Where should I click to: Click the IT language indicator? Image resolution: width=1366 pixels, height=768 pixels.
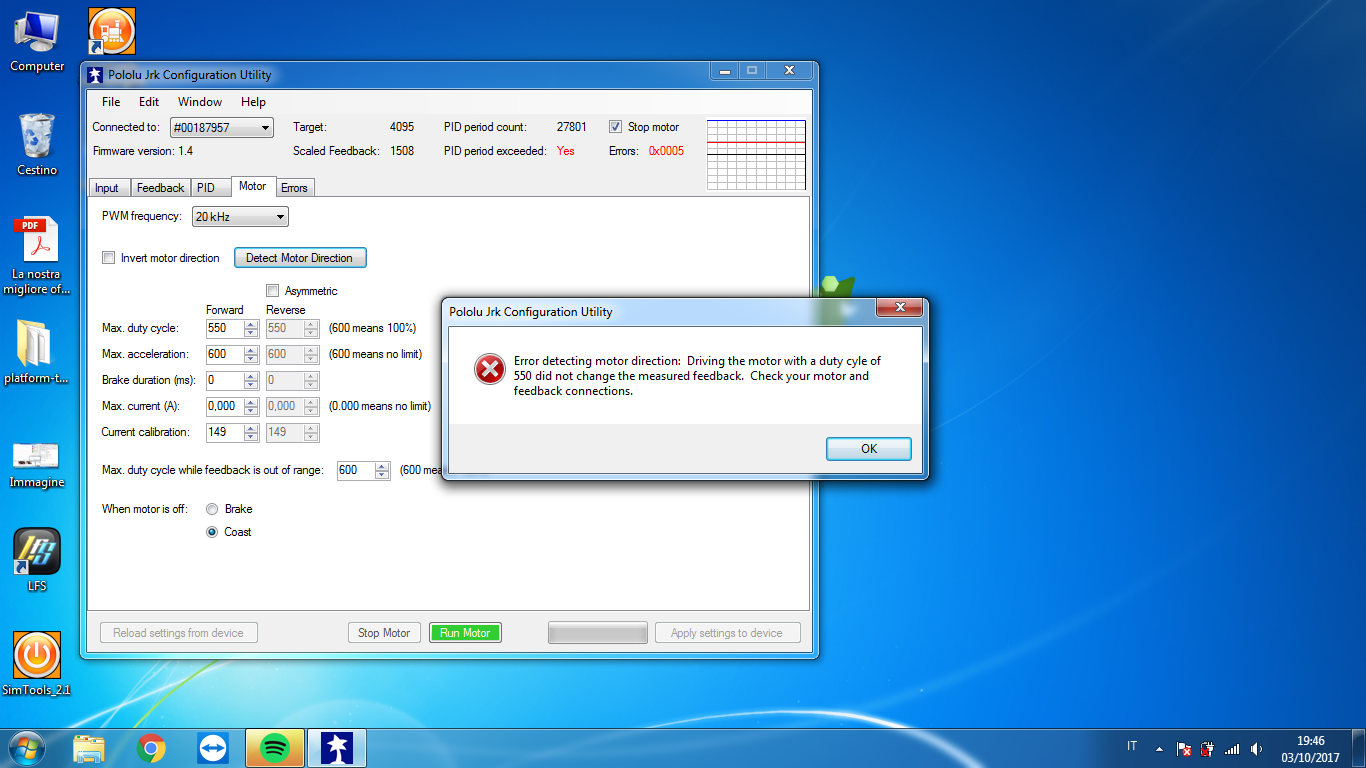[1132, 746]
